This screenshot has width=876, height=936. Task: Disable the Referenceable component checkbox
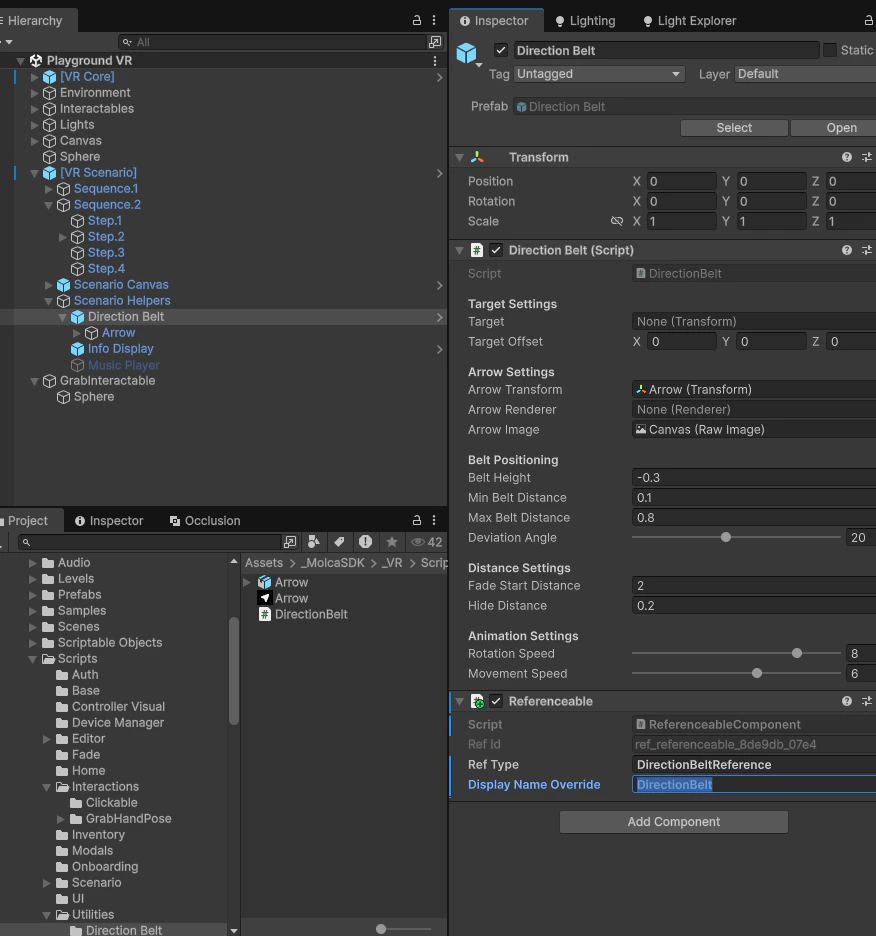pyautogui.click(x=496, y=701)
